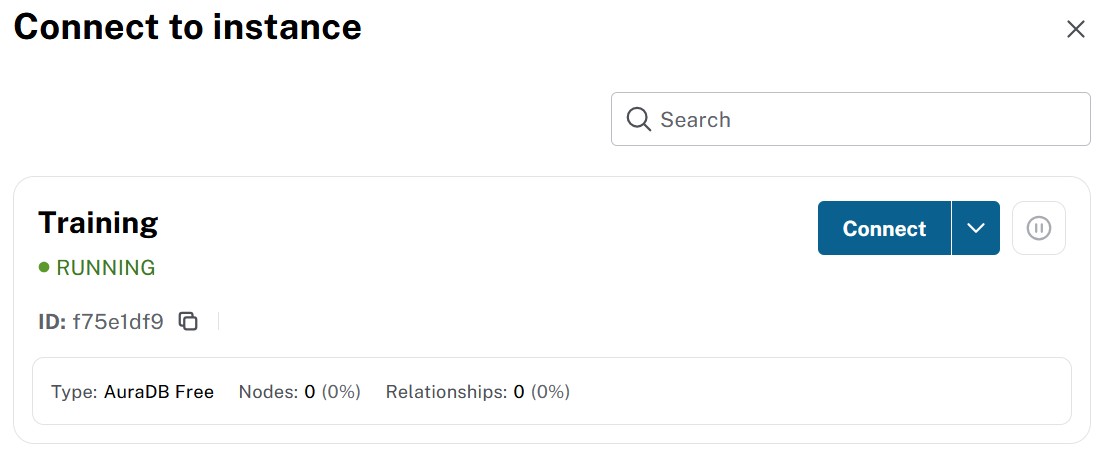
Task: Expand the Connect options dropdown arrow
Action: [976, 229]
